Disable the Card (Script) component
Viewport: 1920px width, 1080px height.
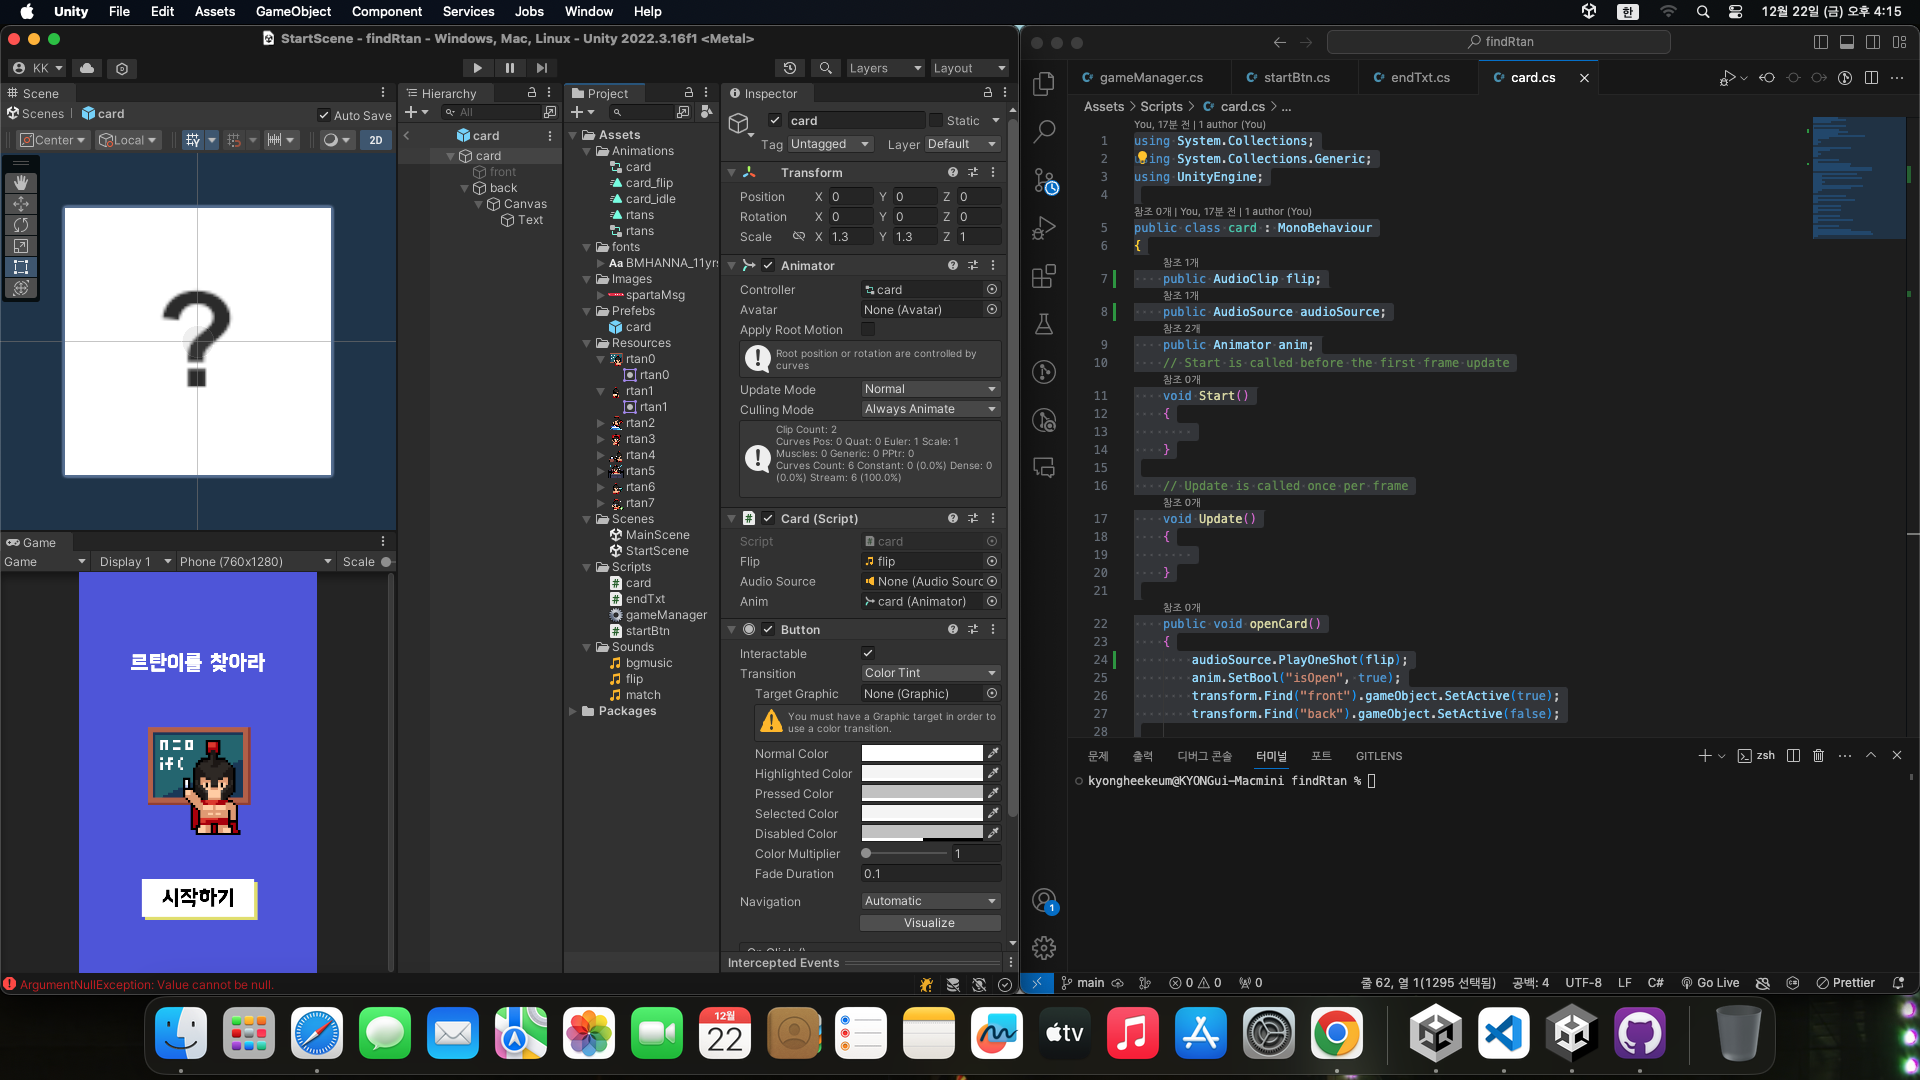768,518
